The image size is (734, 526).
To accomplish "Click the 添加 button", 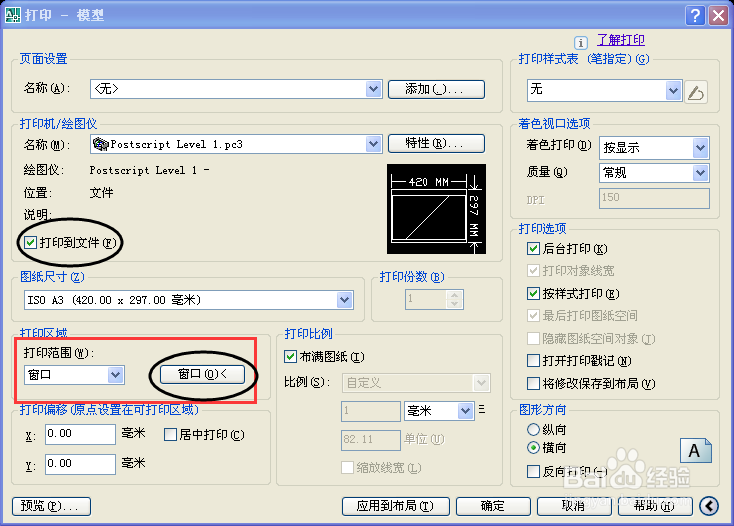I will [436, 89].
